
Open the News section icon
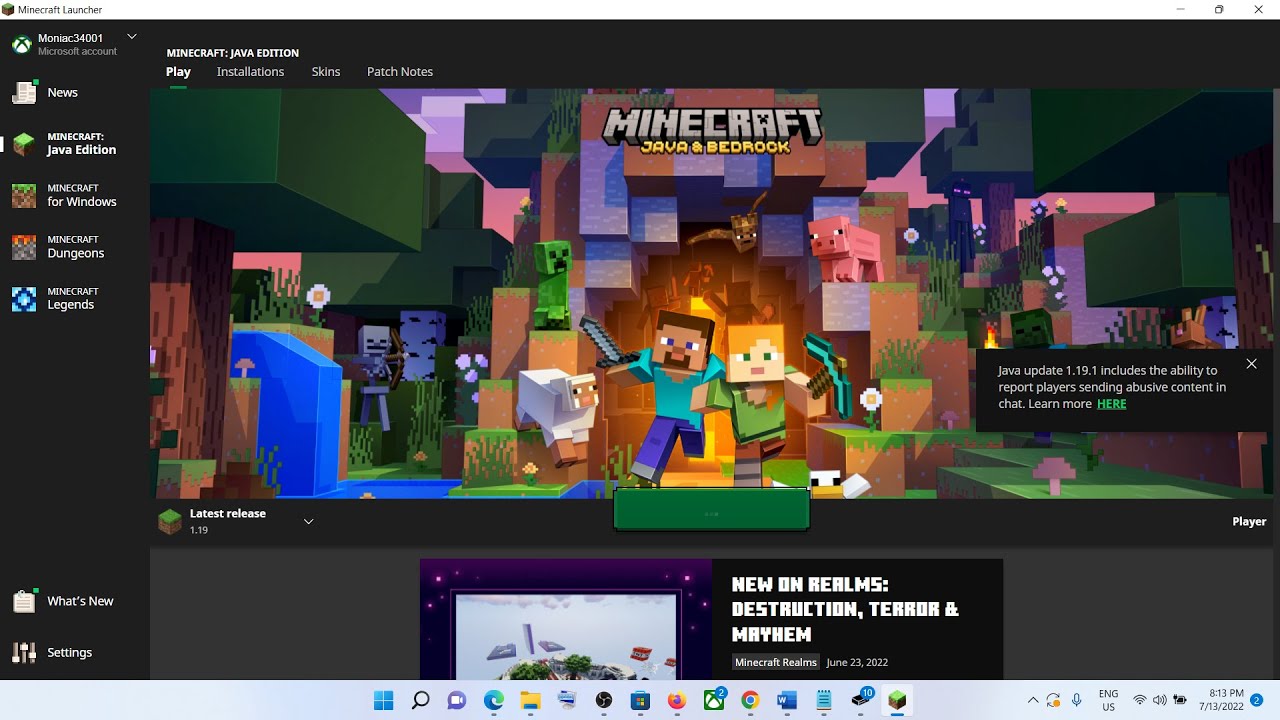click(x=24, y=92)
